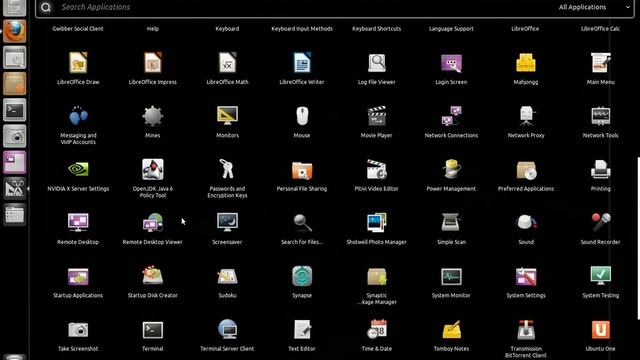Open Messaging and VoIP Accounts
This screenshot has width=640, height=360.
click(78, 116)
